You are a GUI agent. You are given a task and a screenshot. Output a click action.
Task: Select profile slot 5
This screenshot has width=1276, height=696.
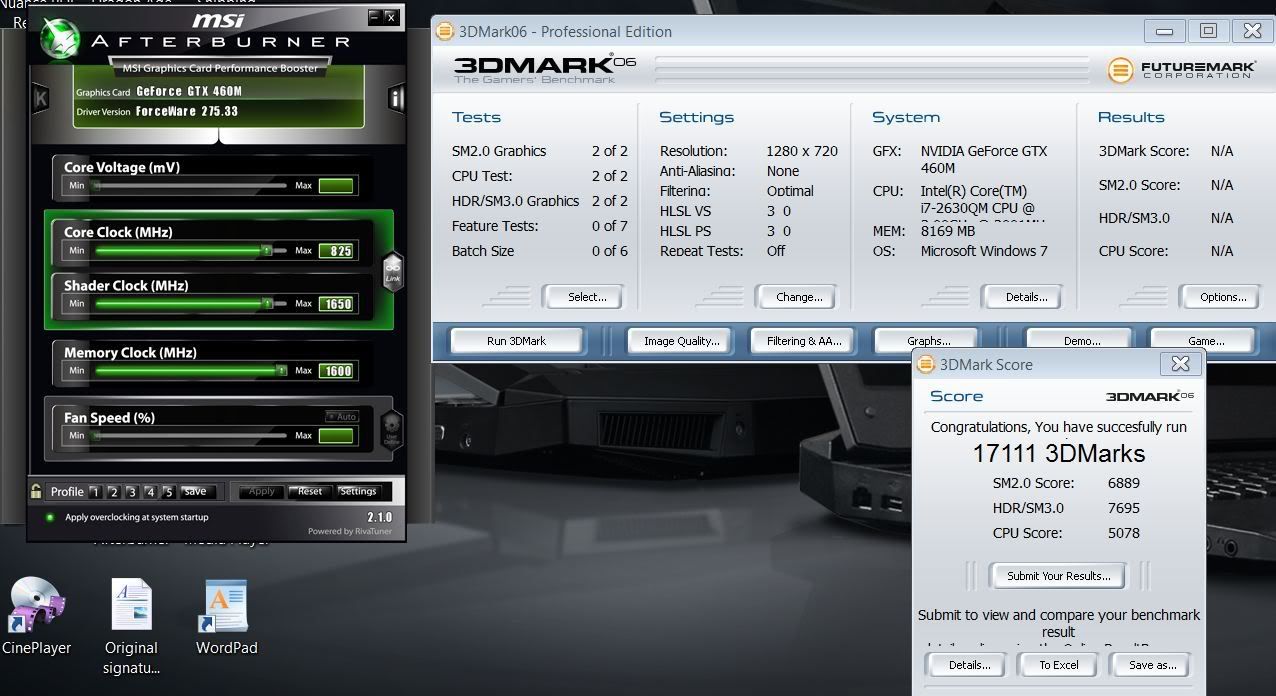pos(168,492)
